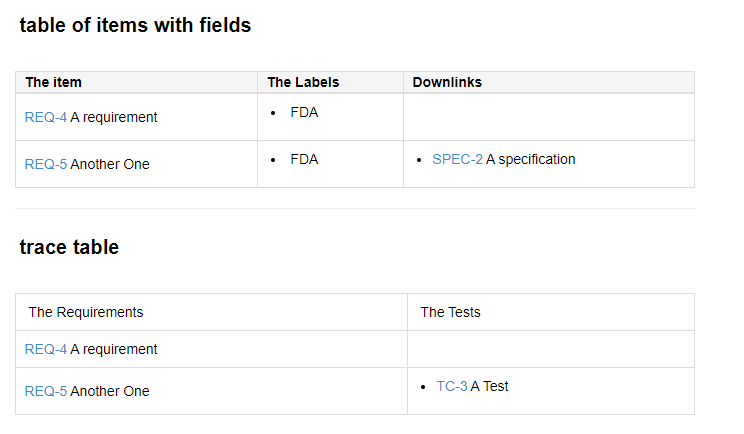Viewport: 744px width, 434px height.
Task: Click "A requirement" text in the fields table
Action: 114,117
